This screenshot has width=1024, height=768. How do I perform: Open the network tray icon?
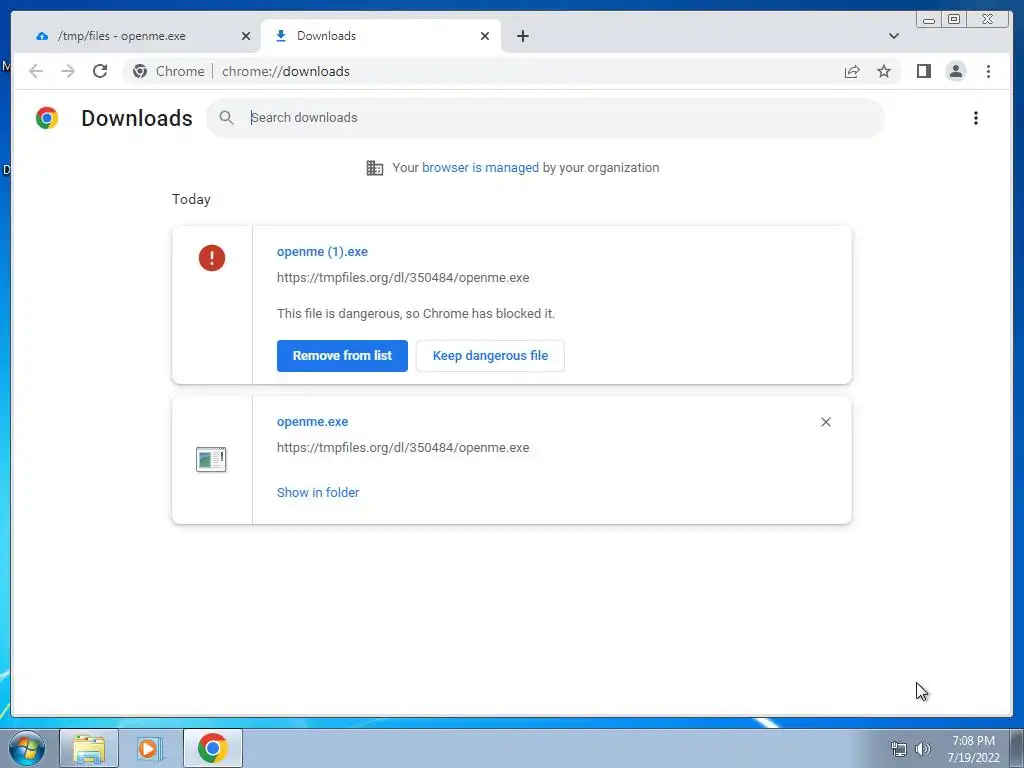pyautogui.click(x=899, y=749)
